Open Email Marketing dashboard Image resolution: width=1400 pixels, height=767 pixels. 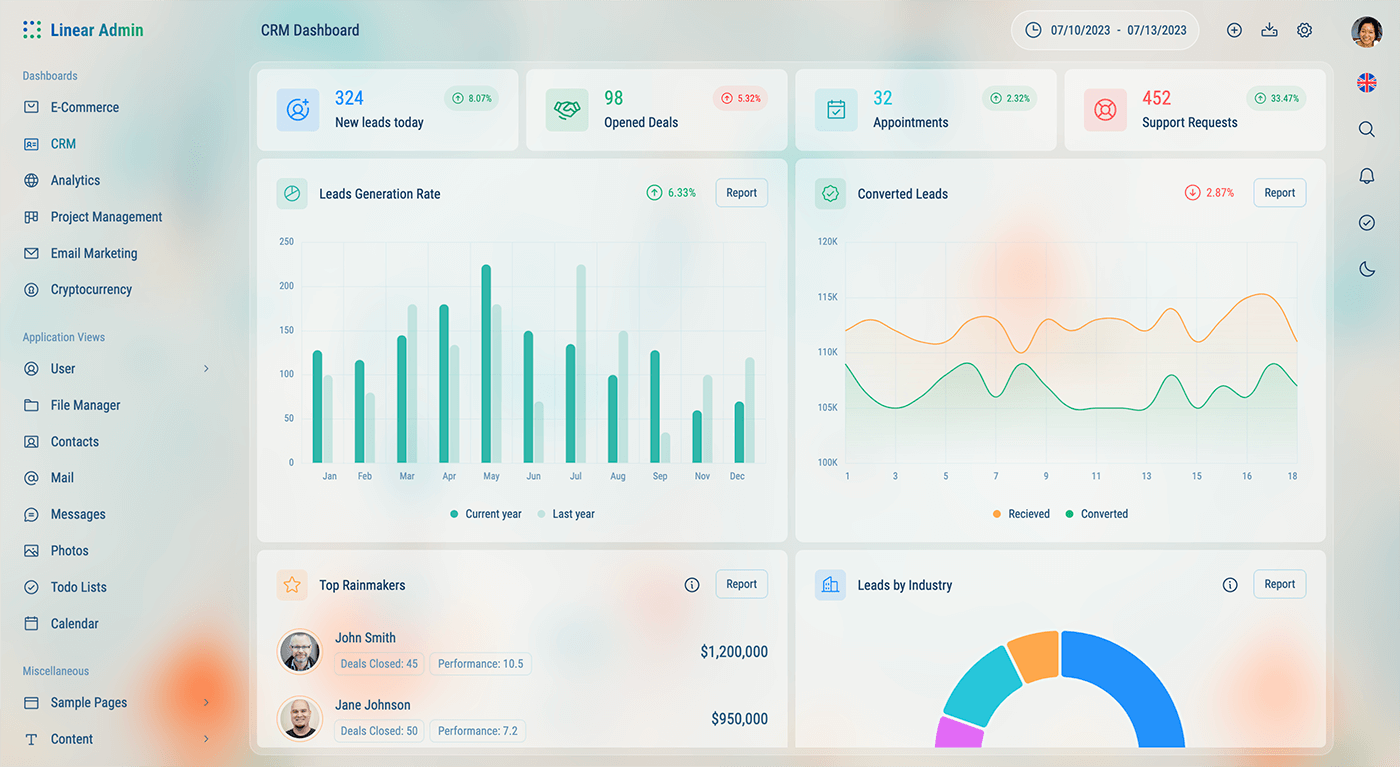click(94, 253)
